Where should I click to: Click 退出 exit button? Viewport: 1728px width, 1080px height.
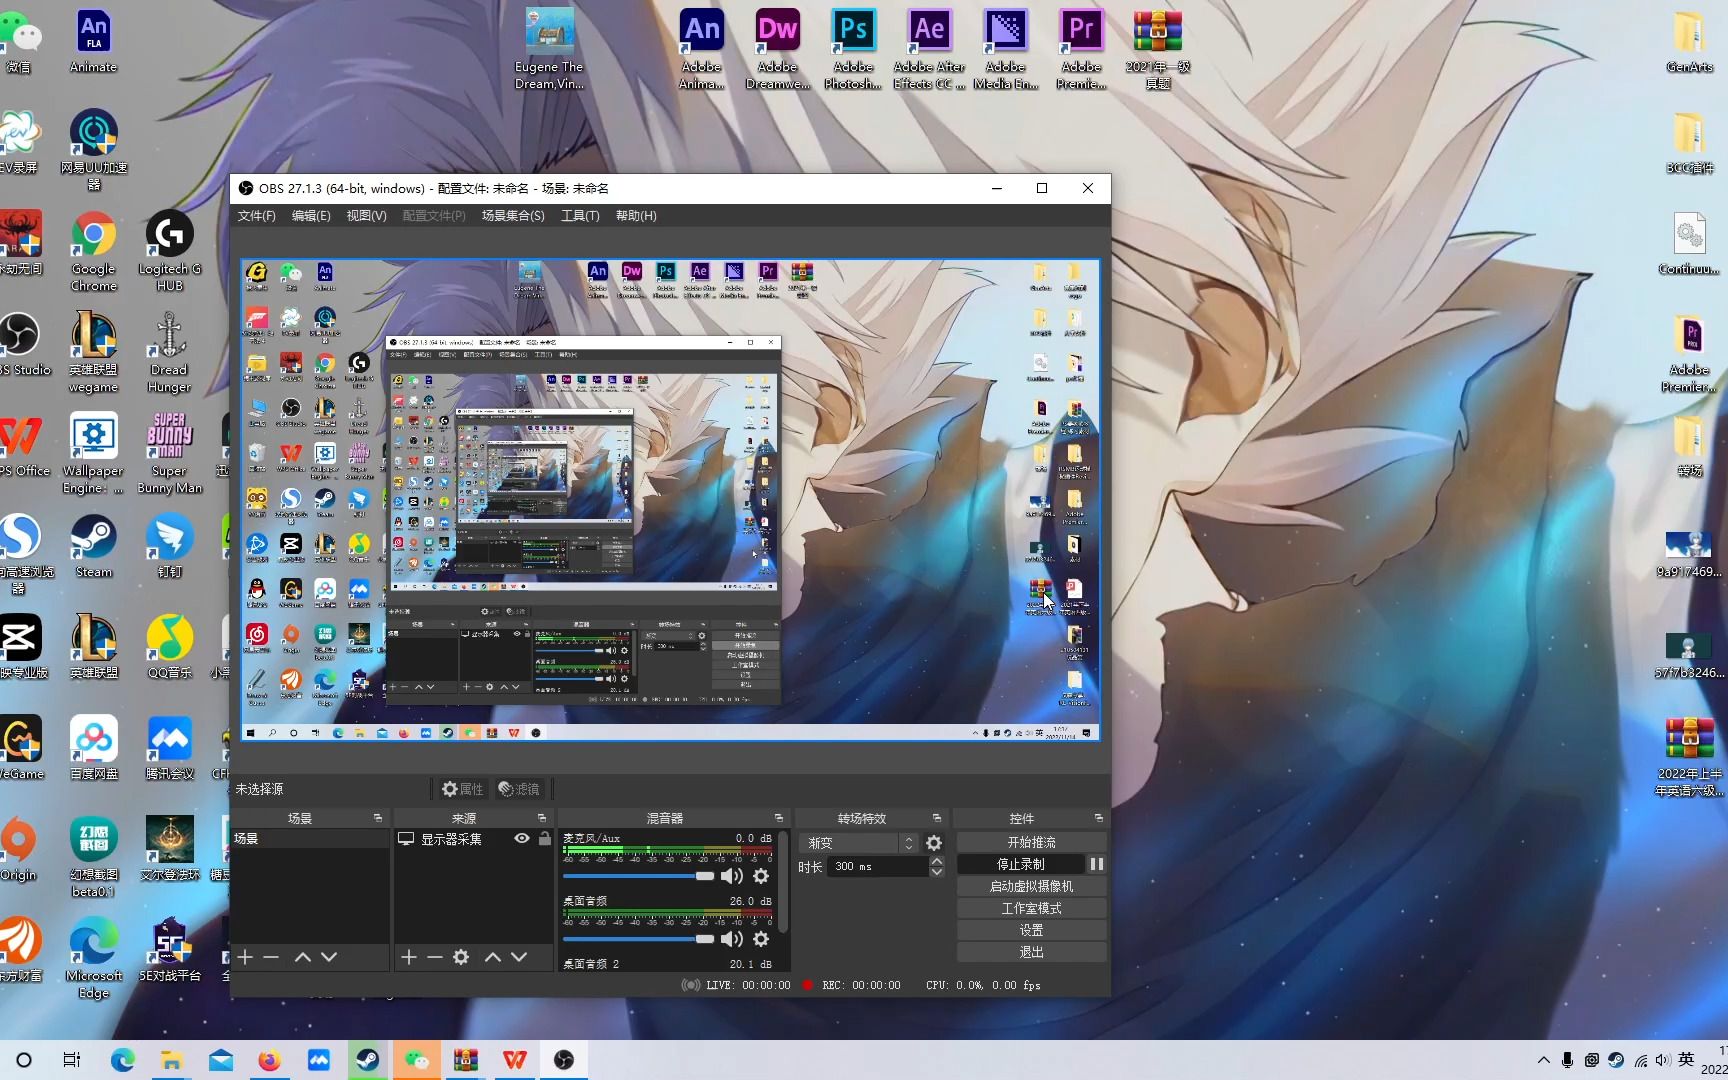click(1031, 952)
